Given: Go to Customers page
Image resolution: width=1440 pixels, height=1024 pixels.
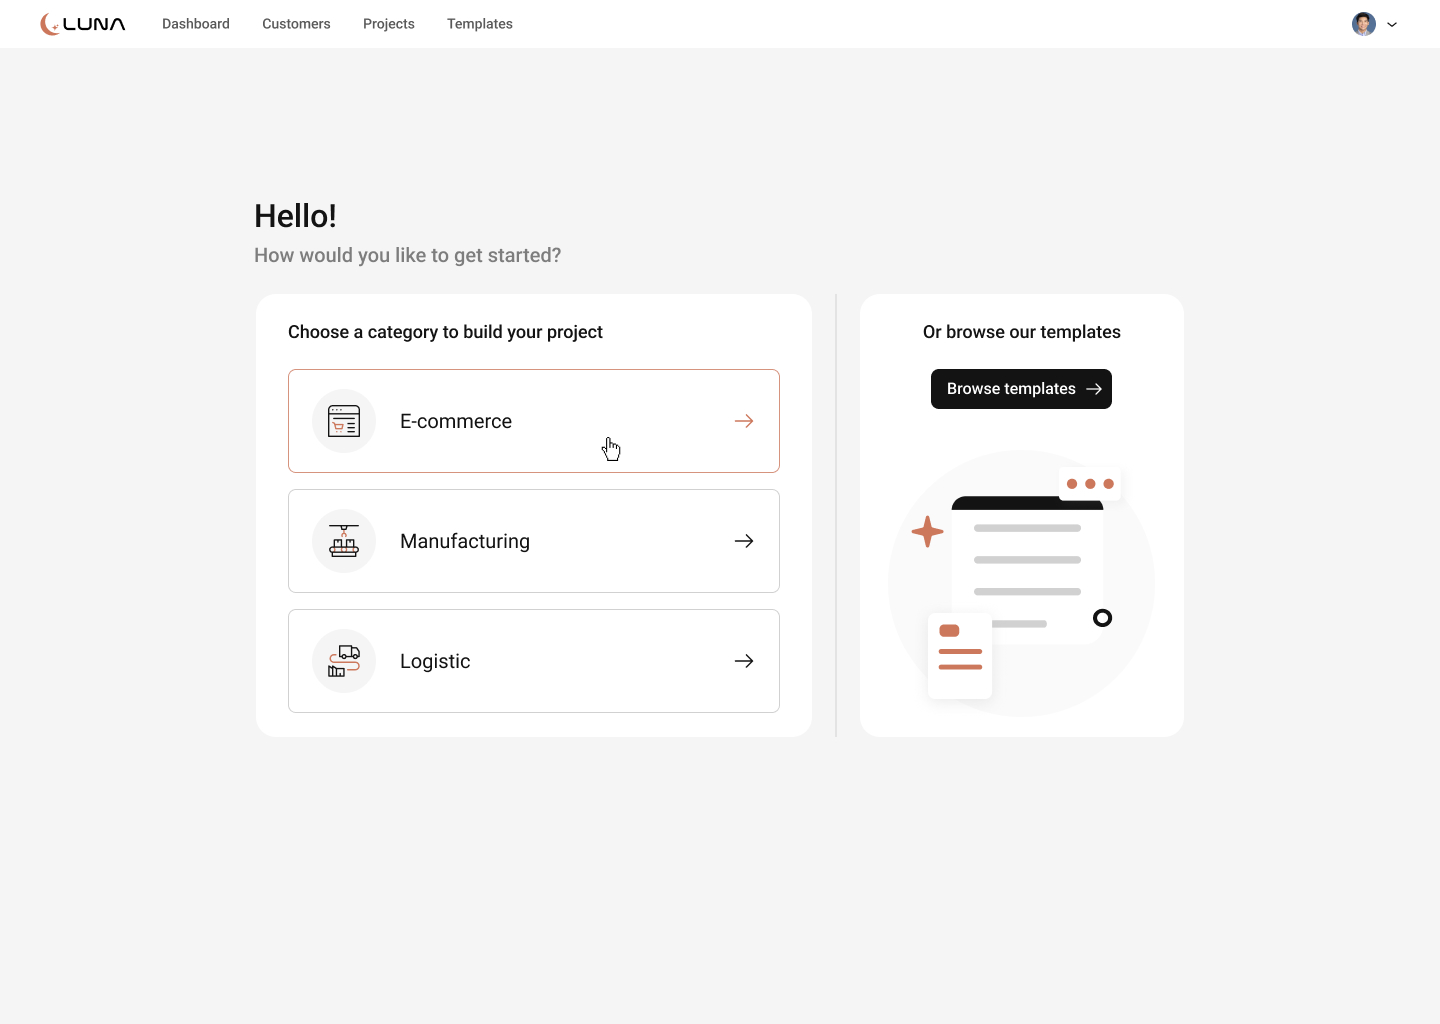Looking at the screenshot, I should tap(296, 24).
